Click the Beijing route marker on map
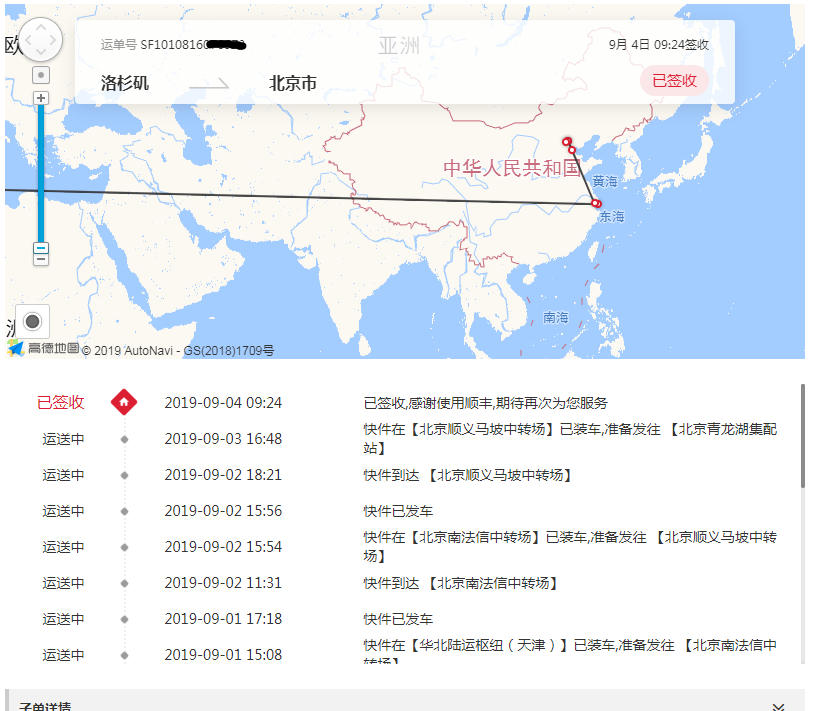 point(566,141)
